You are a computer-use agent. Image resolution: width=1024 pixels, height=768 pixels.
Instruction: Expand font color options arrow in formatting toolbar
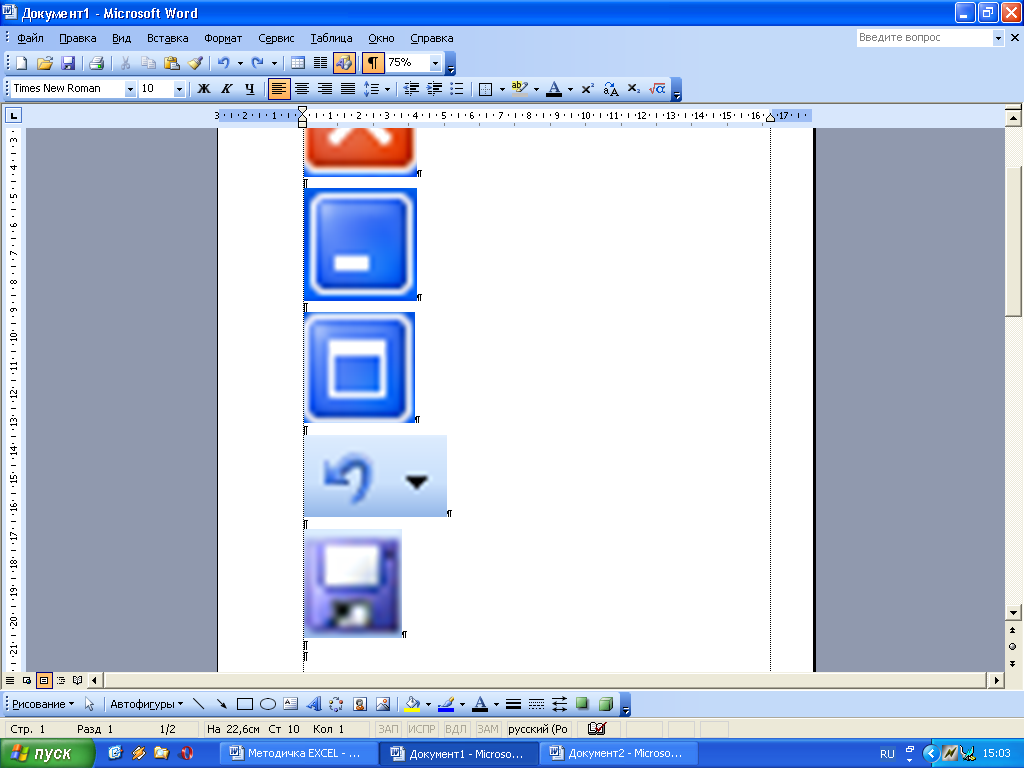570,89
